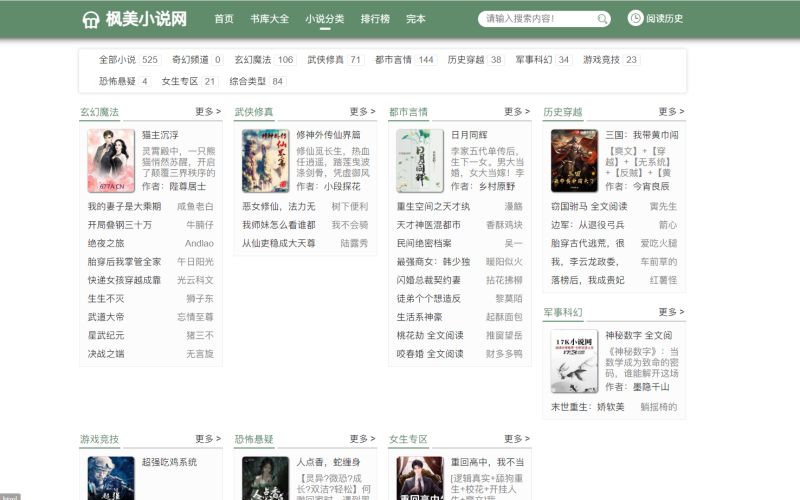Open the 日月同辉 book cover
The width and height of the screenshot is (800, 500).
coord(420,161)
